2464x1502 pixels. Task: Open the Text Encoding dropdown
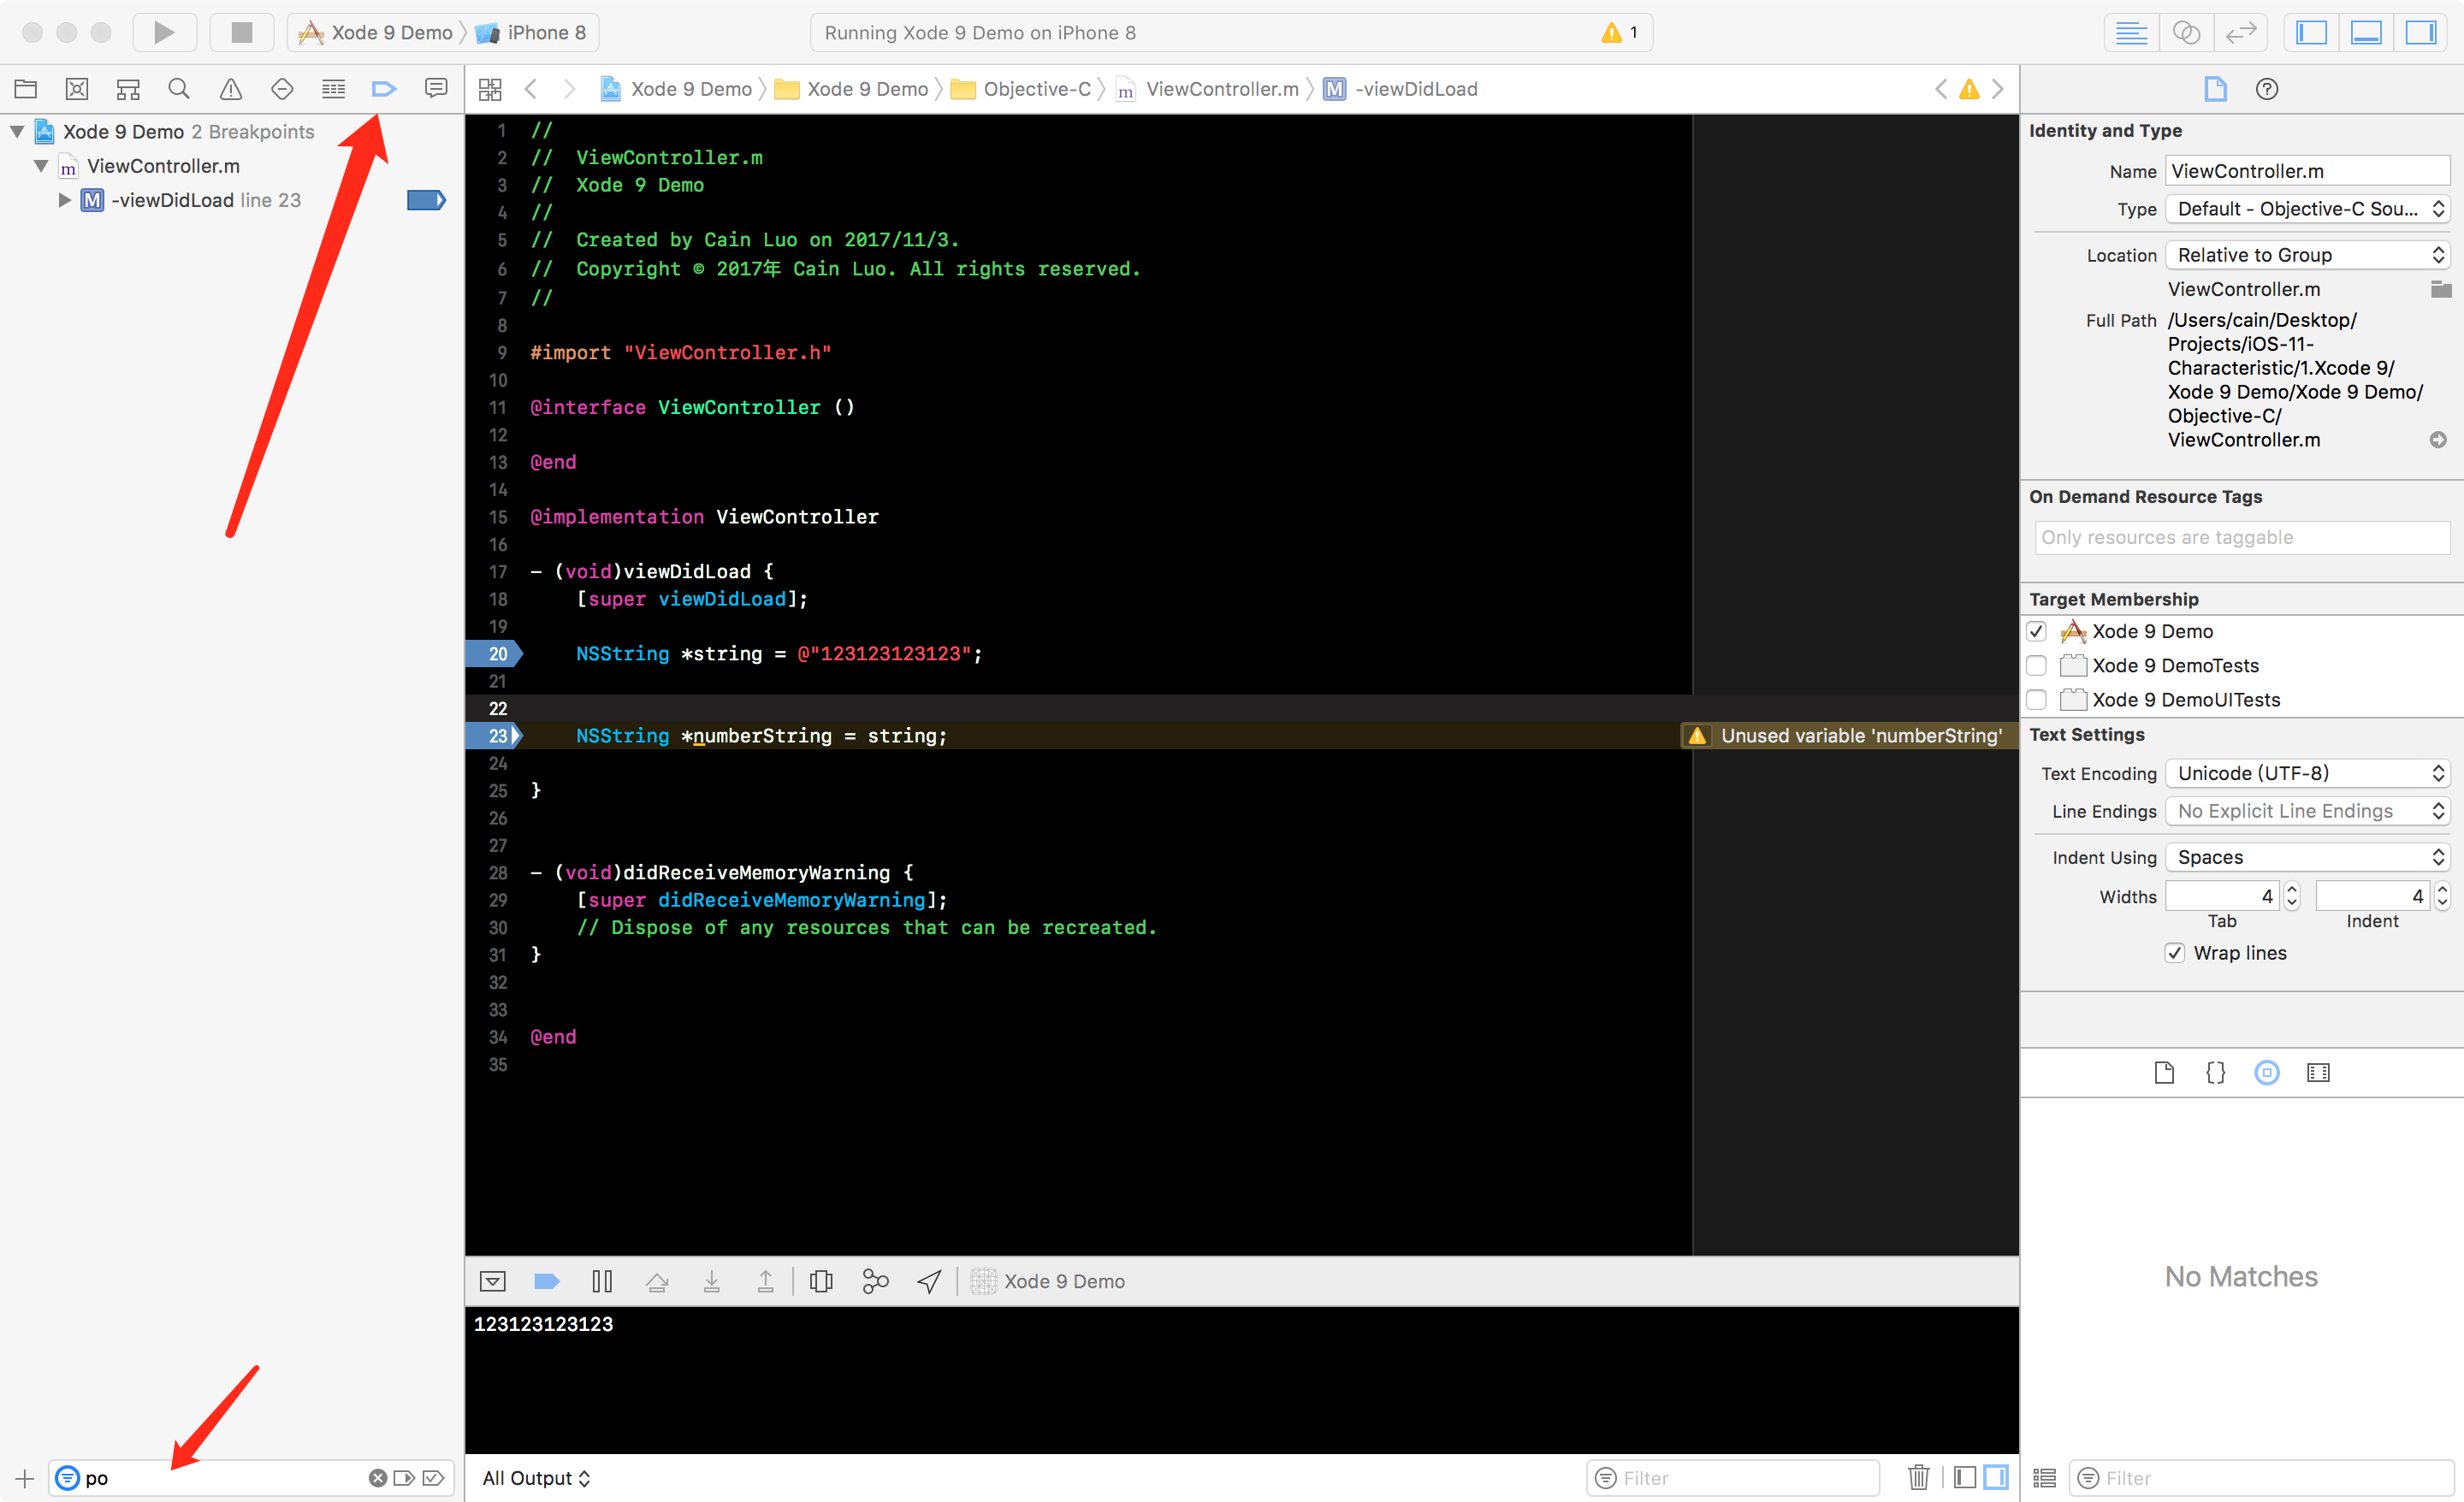pyautogui.click(x=2308, y=773)
